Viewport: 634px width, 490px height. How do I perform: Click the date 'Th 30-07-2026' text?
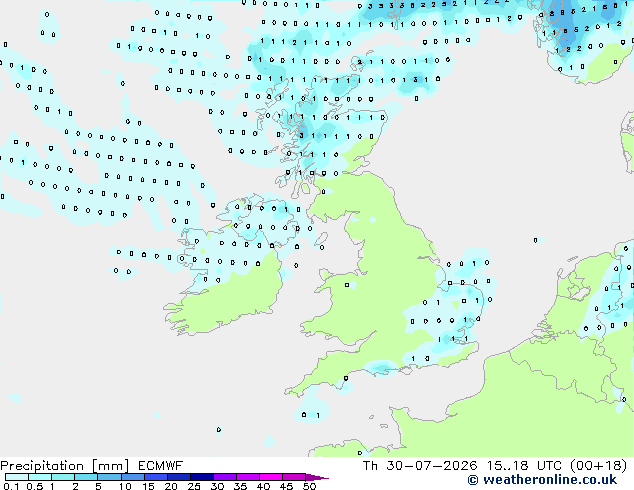pos(420,466)
